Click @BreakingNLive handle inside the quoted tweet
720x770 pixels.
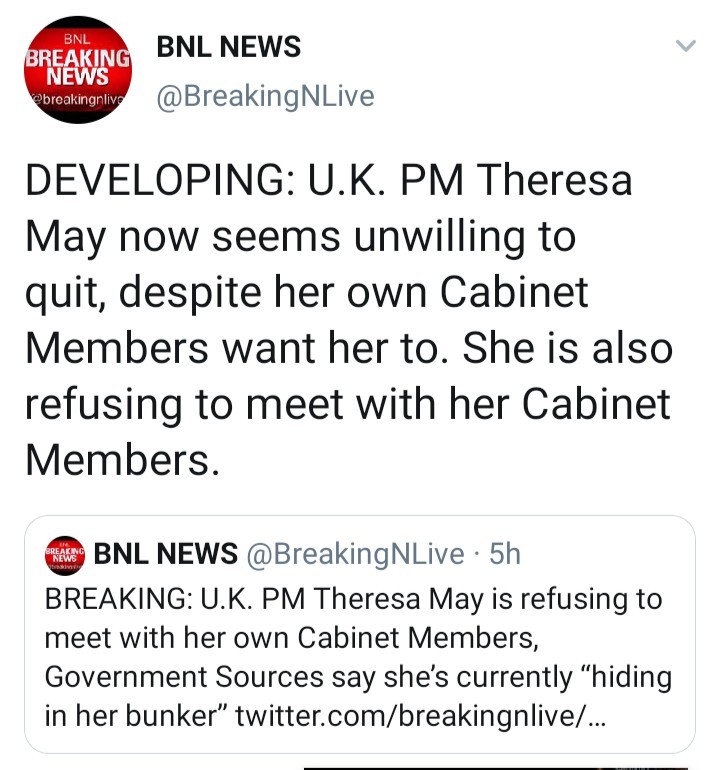[355, 553]
